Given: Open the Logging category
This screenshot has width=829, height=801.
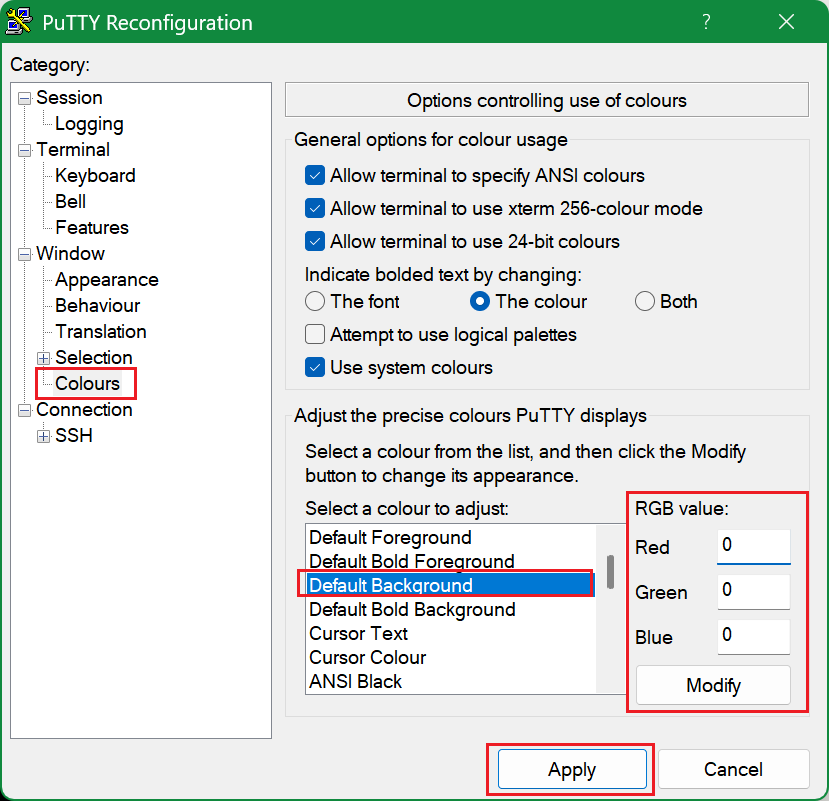Looking at the screenshot, I should click(x=89, y=124).
